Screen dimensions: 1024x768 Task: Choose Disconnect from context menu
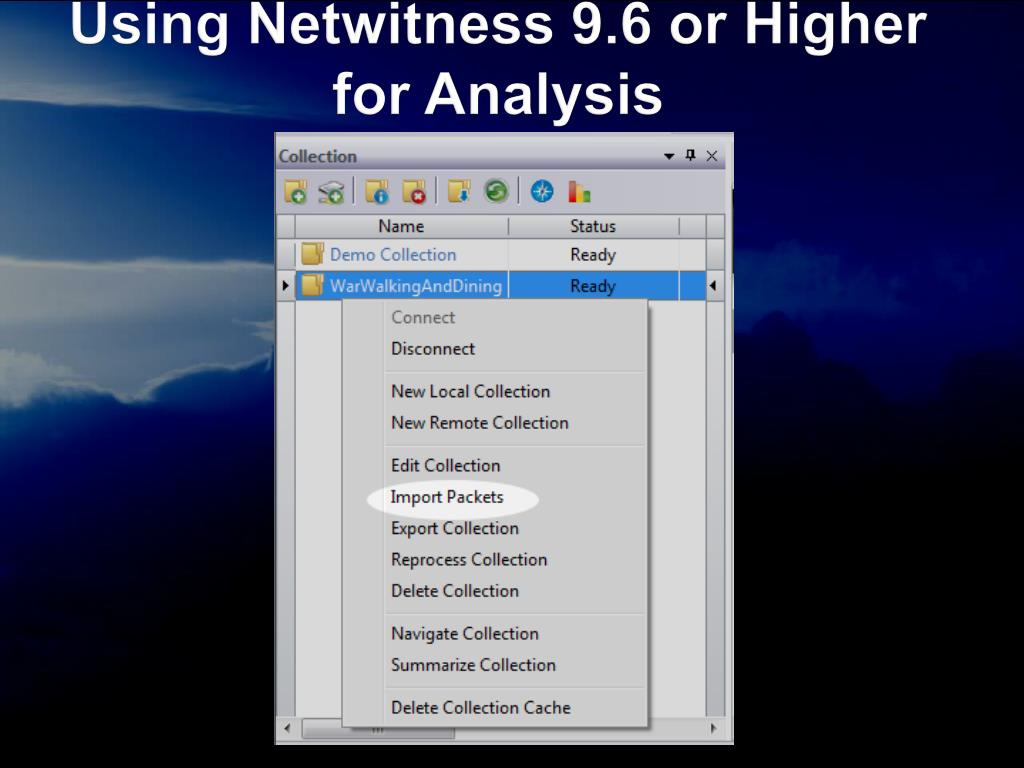[x=433, y=349]
